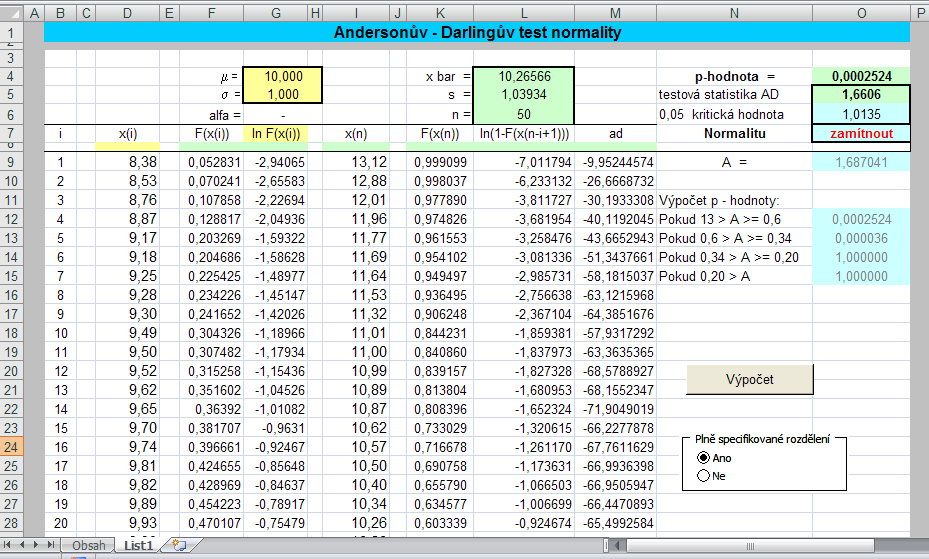
Task: Click ad value -9,95244574
Action: pos(616,162)
